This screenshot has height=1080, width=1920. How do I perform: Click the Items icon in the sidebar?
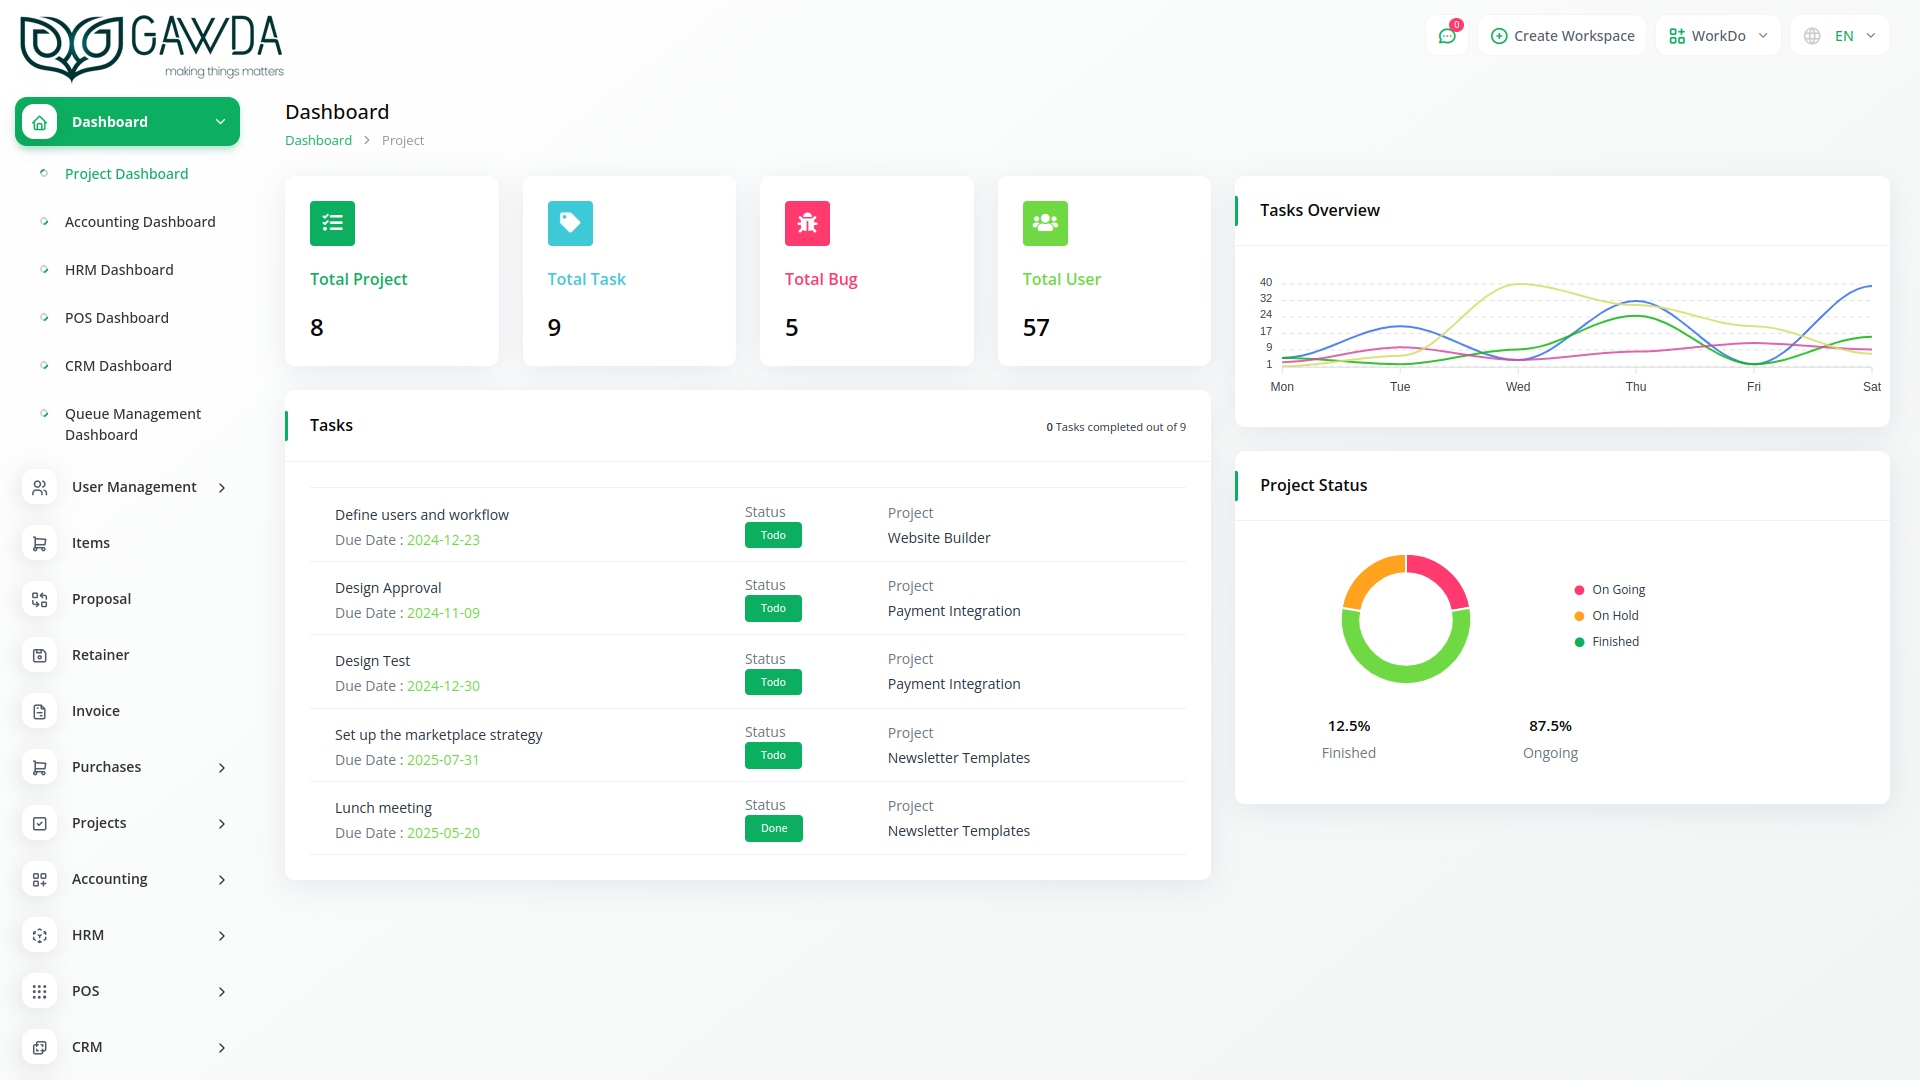(39, 543)
